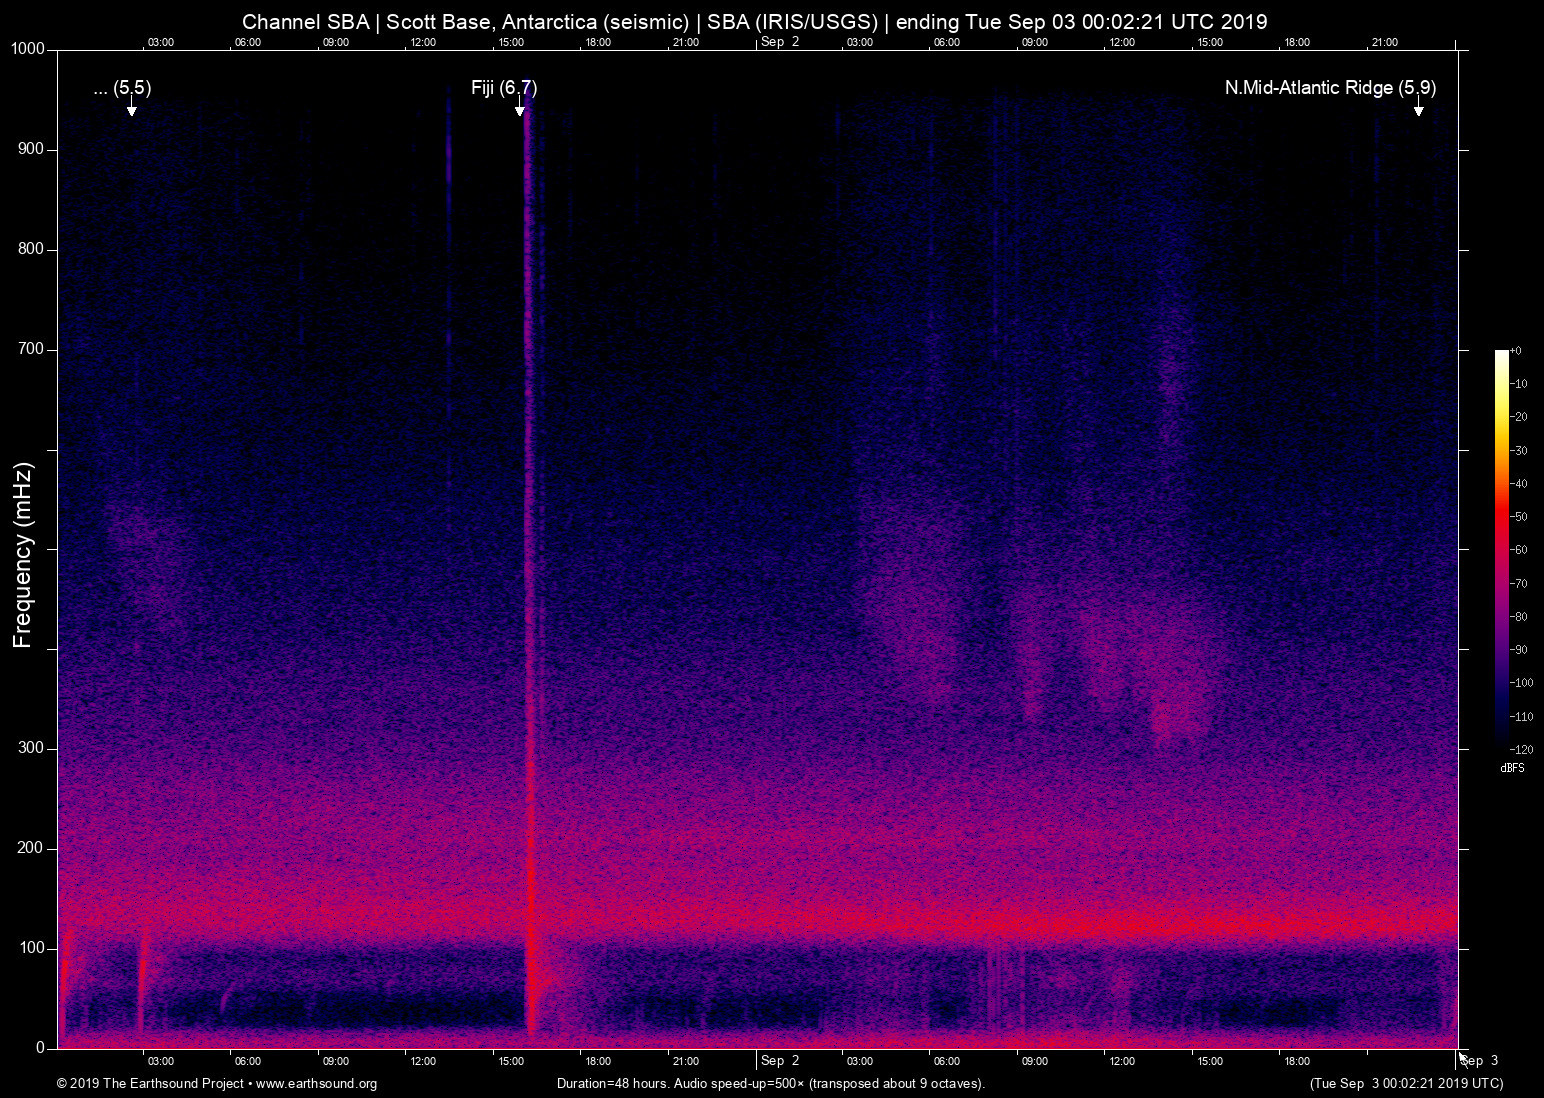Click the "Sep 3" date label at bottom right

[1480, 1061]
